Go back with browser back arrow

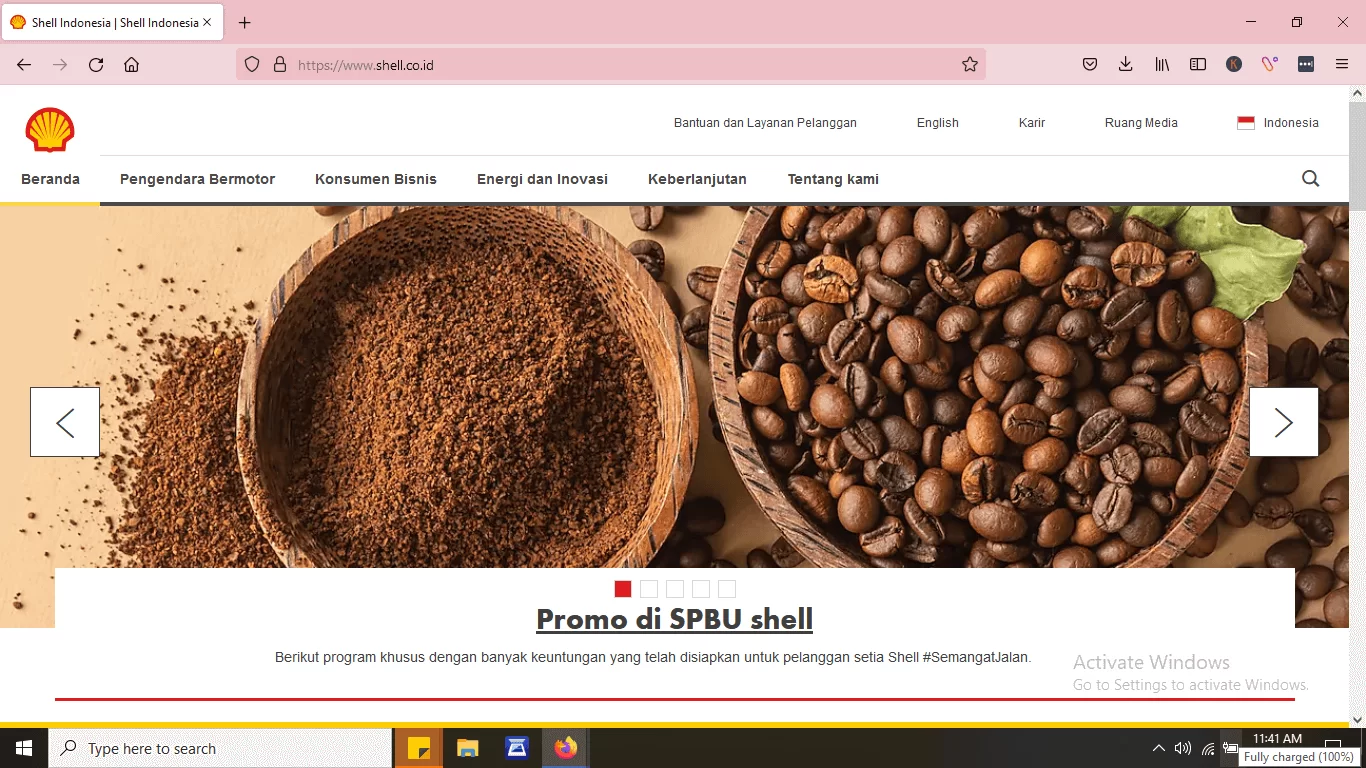point(24,65)
